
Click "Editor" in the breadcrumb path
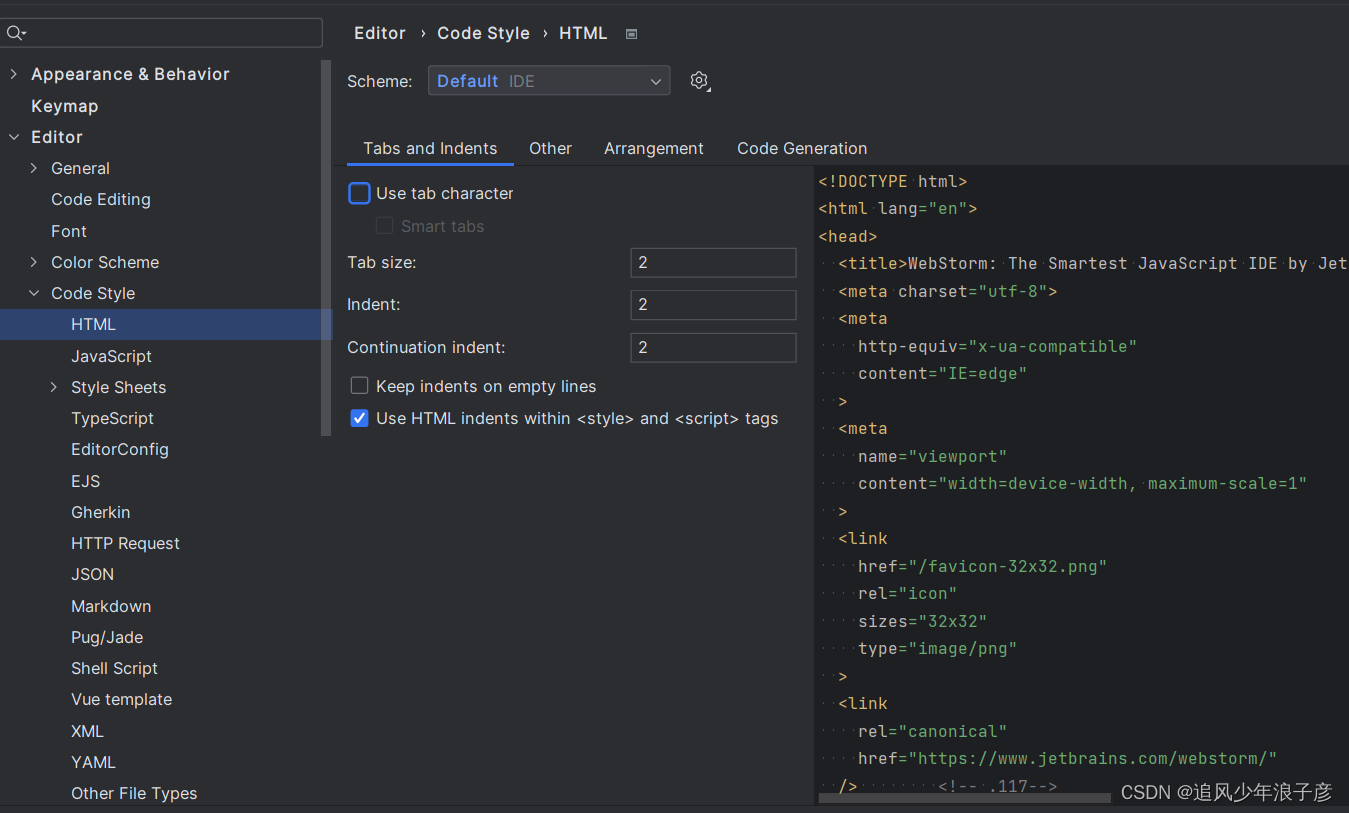tap(380, 33)
